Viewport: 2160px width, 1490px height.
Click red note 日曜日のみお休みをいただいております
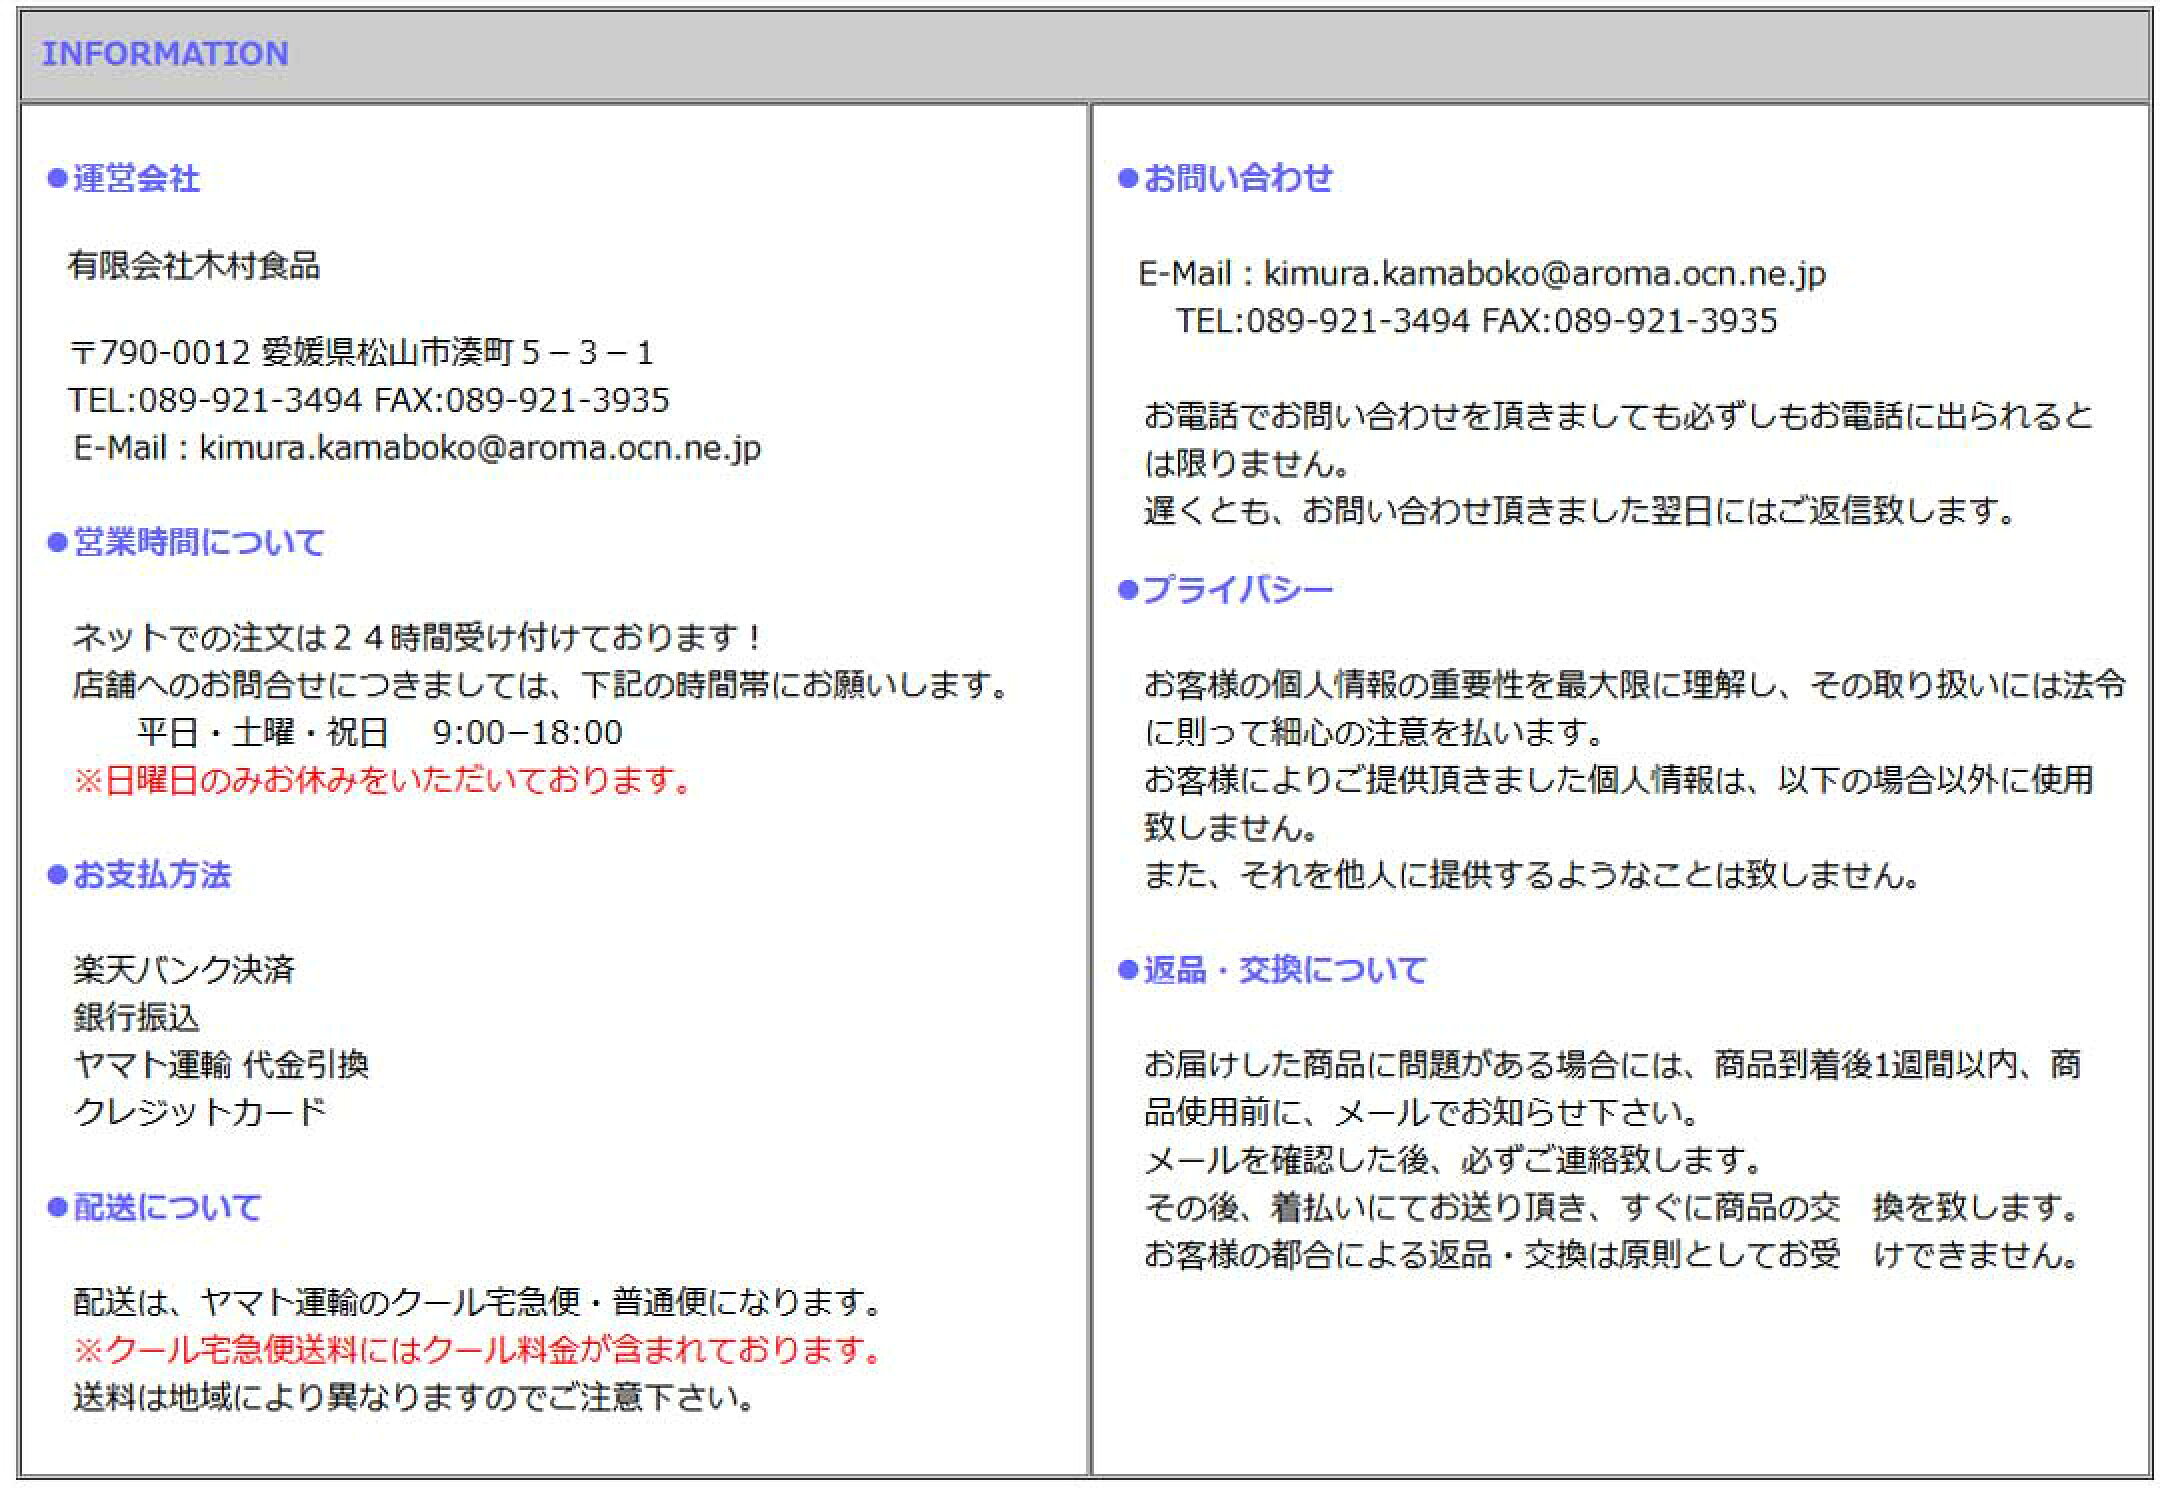point(384,780)
